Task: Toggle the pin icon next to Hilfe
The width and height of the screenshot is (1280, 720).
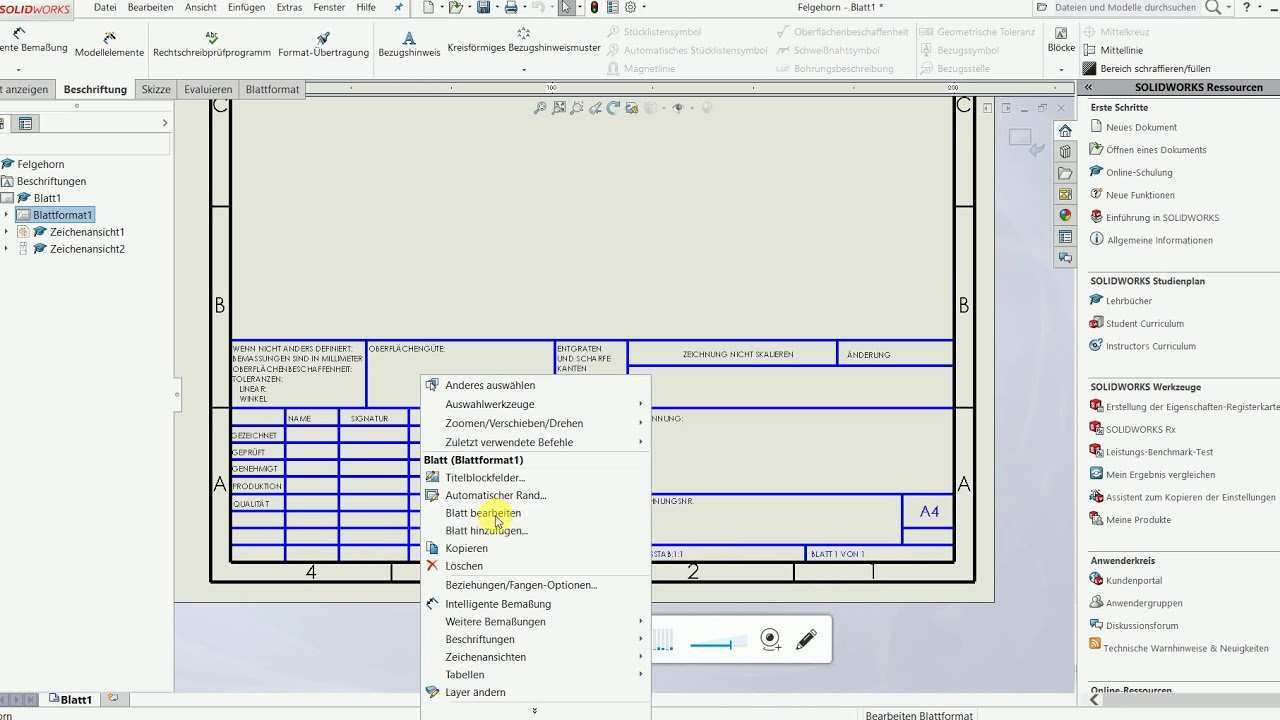Action: point(399,8)
